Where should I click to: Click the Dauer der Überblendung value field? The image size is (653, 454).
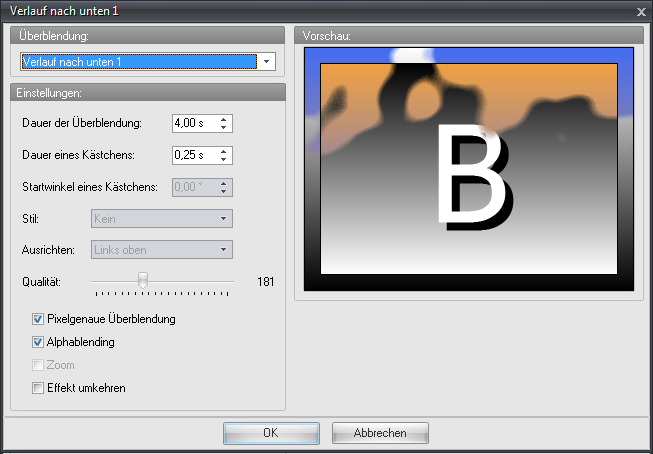click(194, 124)
